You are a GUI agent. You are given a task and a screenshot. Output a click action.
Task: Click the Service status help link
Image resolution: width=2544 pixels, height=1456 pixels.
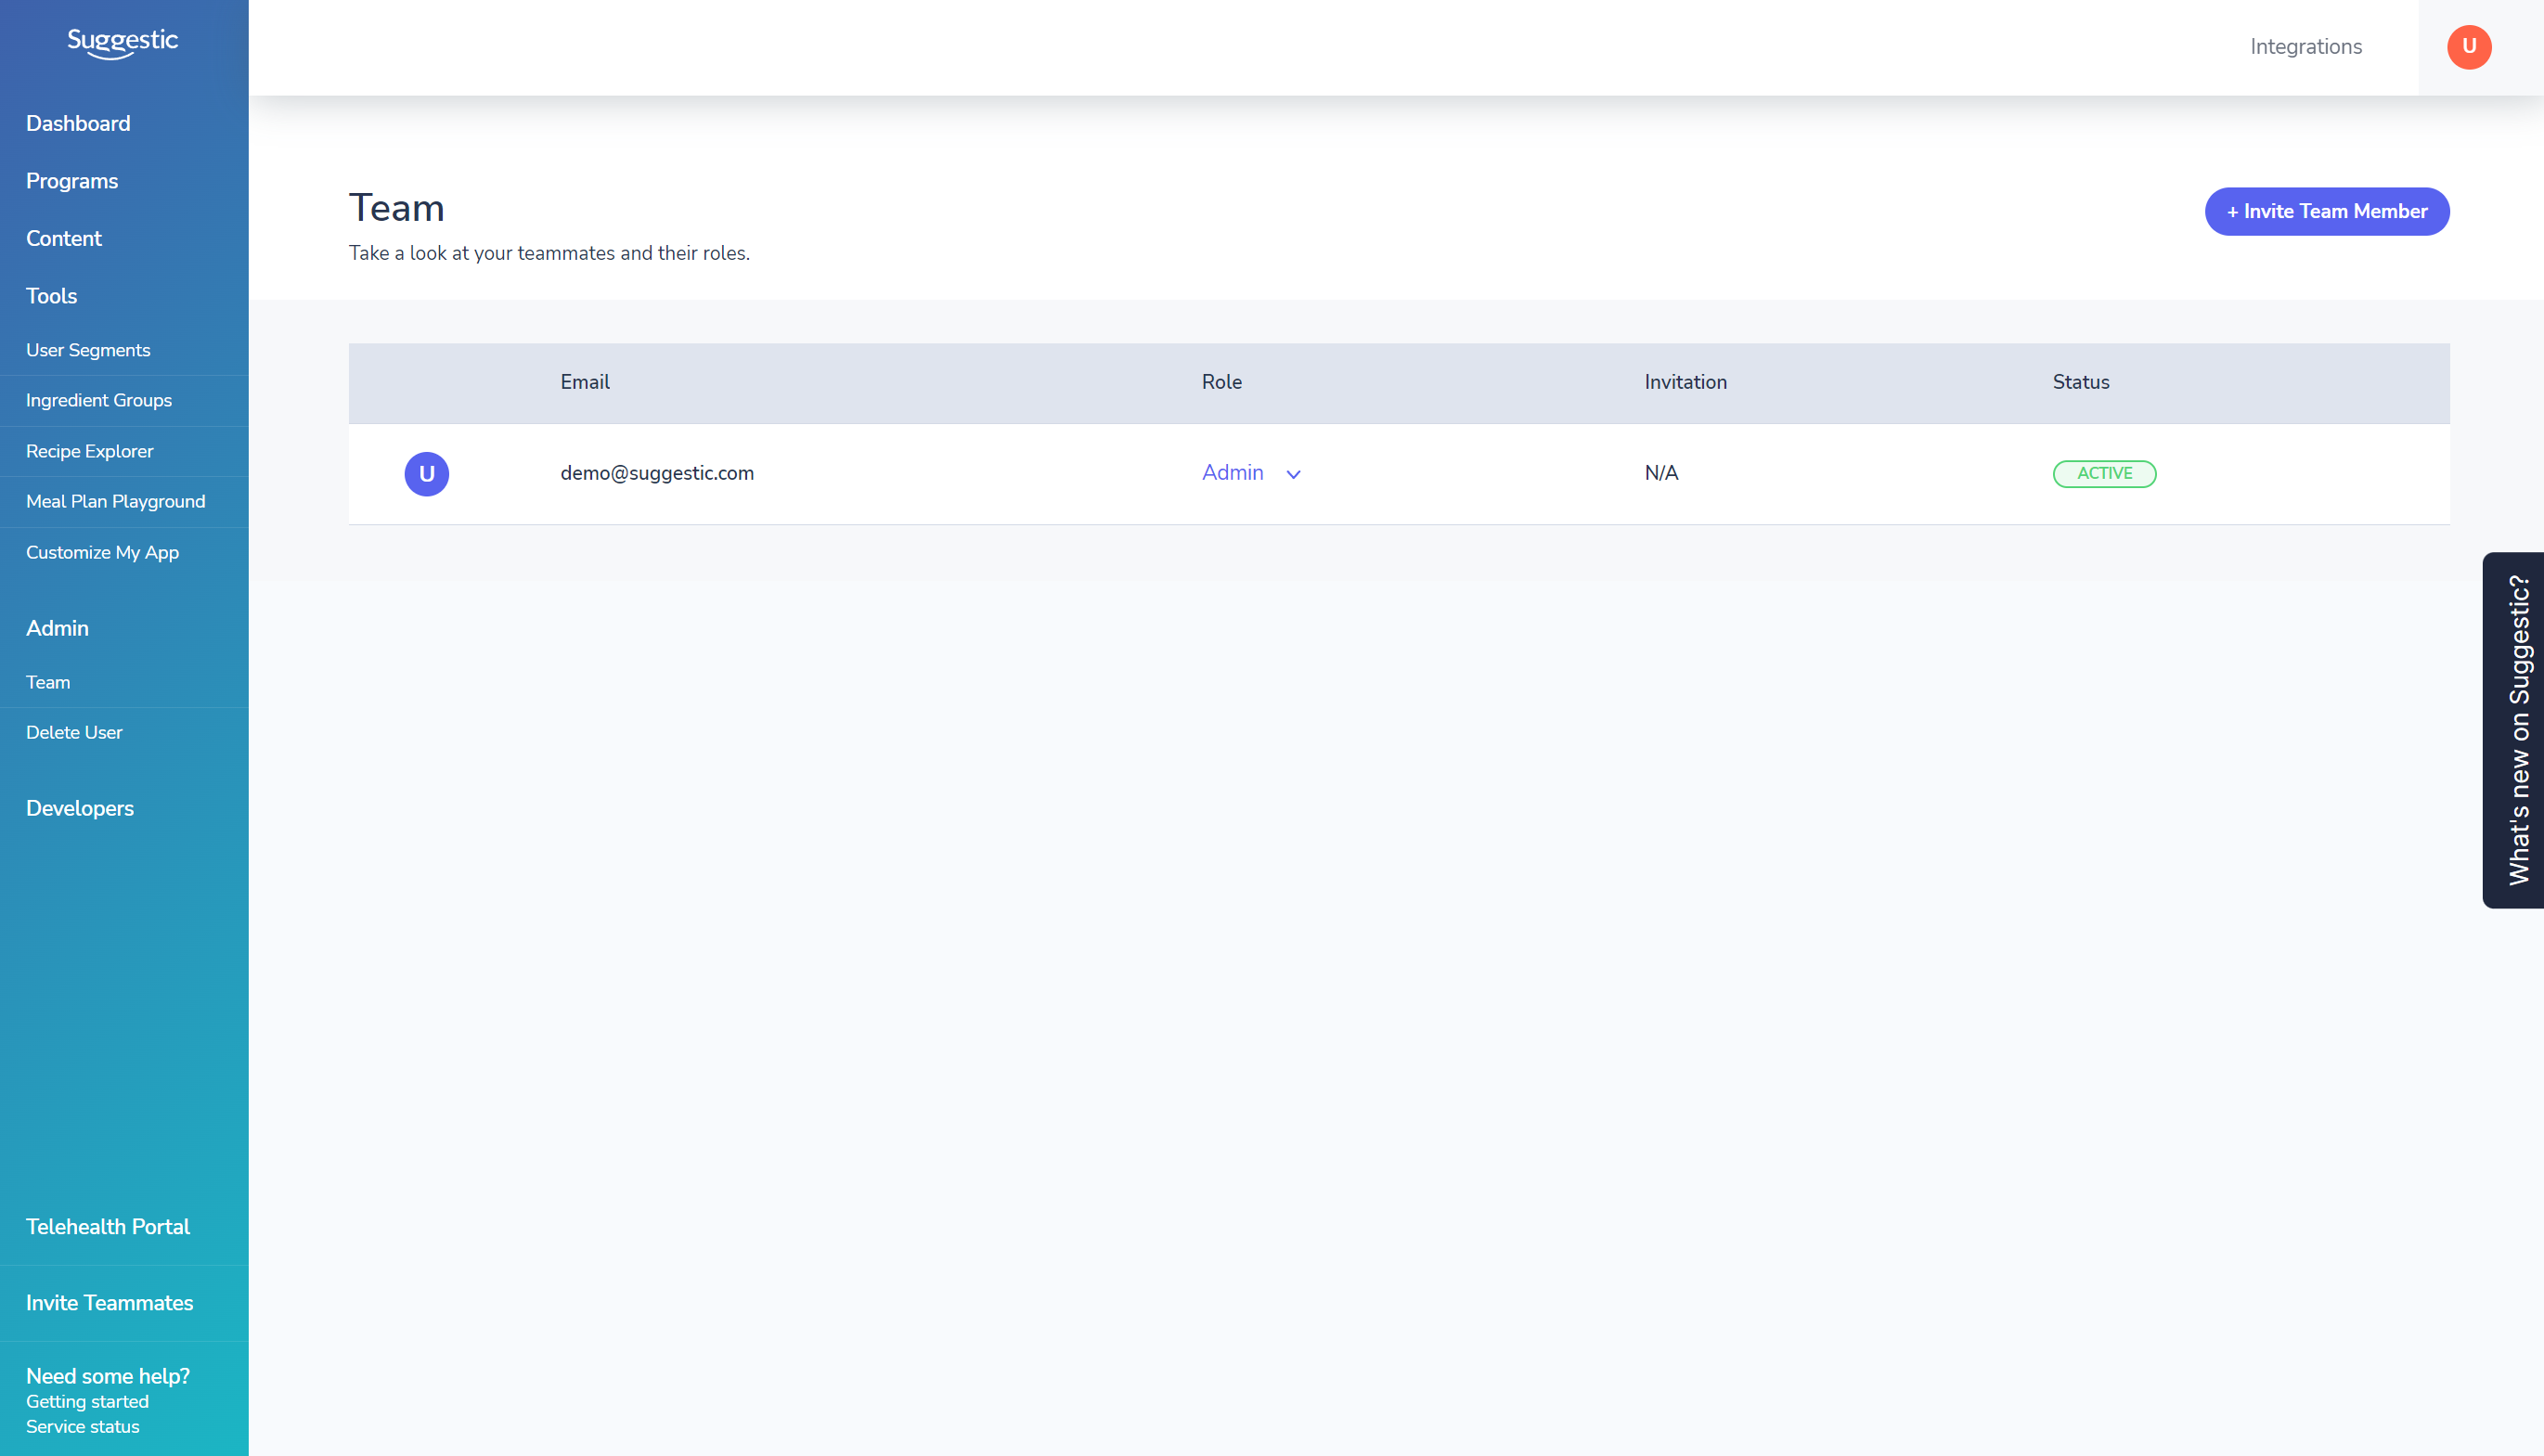coord(83,1427)
